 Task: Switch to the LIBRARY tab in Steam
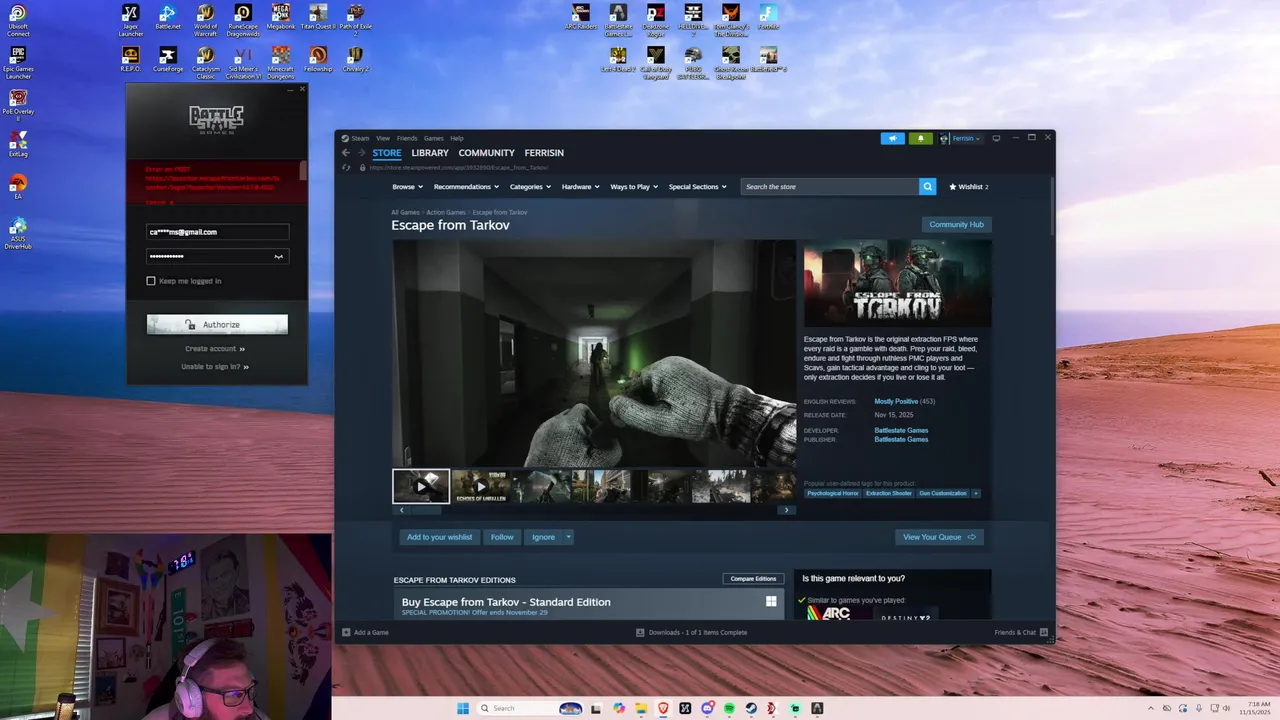(x=430, y=153)
